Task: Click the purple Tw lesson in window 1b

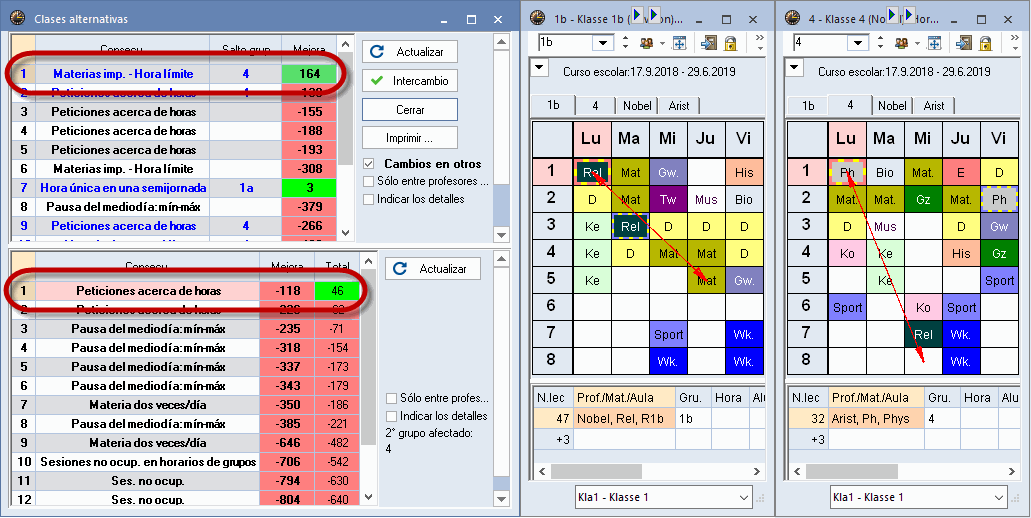Action: click(x=668, y=199)
